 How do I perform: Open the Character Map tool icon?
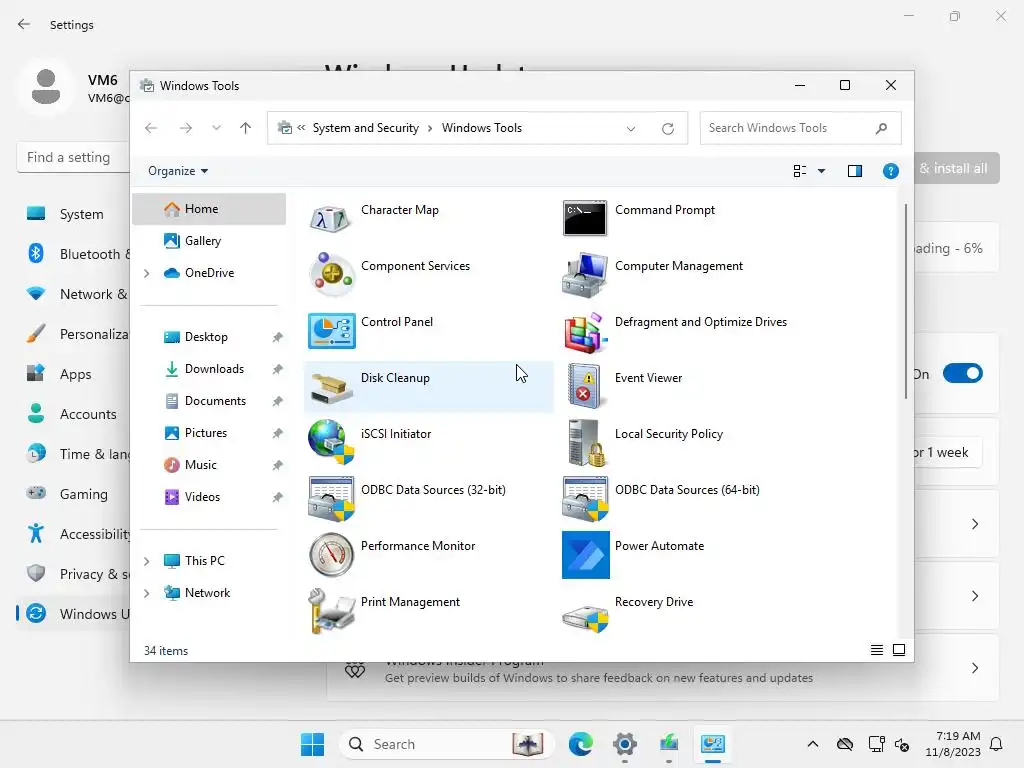(x=331, y=218)
